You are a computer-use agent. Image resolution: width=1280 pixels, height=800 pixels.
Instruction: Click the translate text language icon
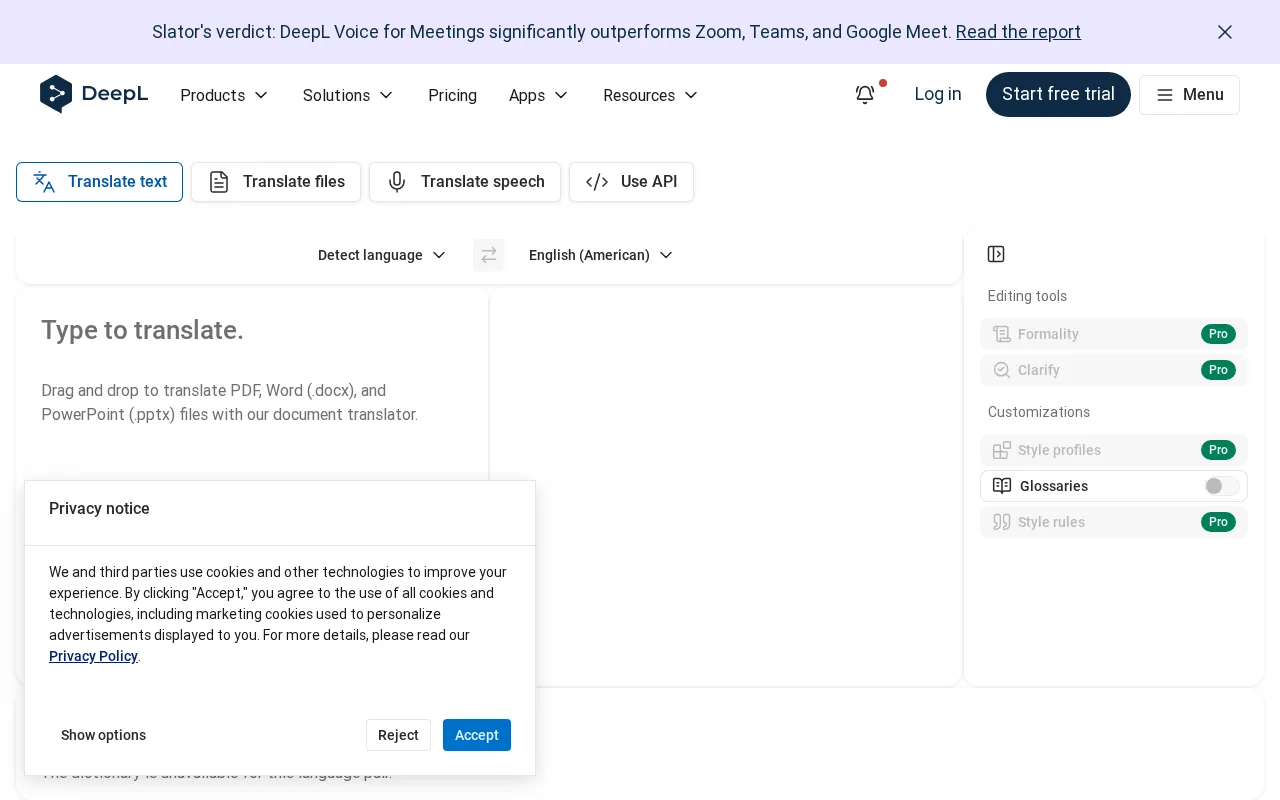(x=44, y=182)
